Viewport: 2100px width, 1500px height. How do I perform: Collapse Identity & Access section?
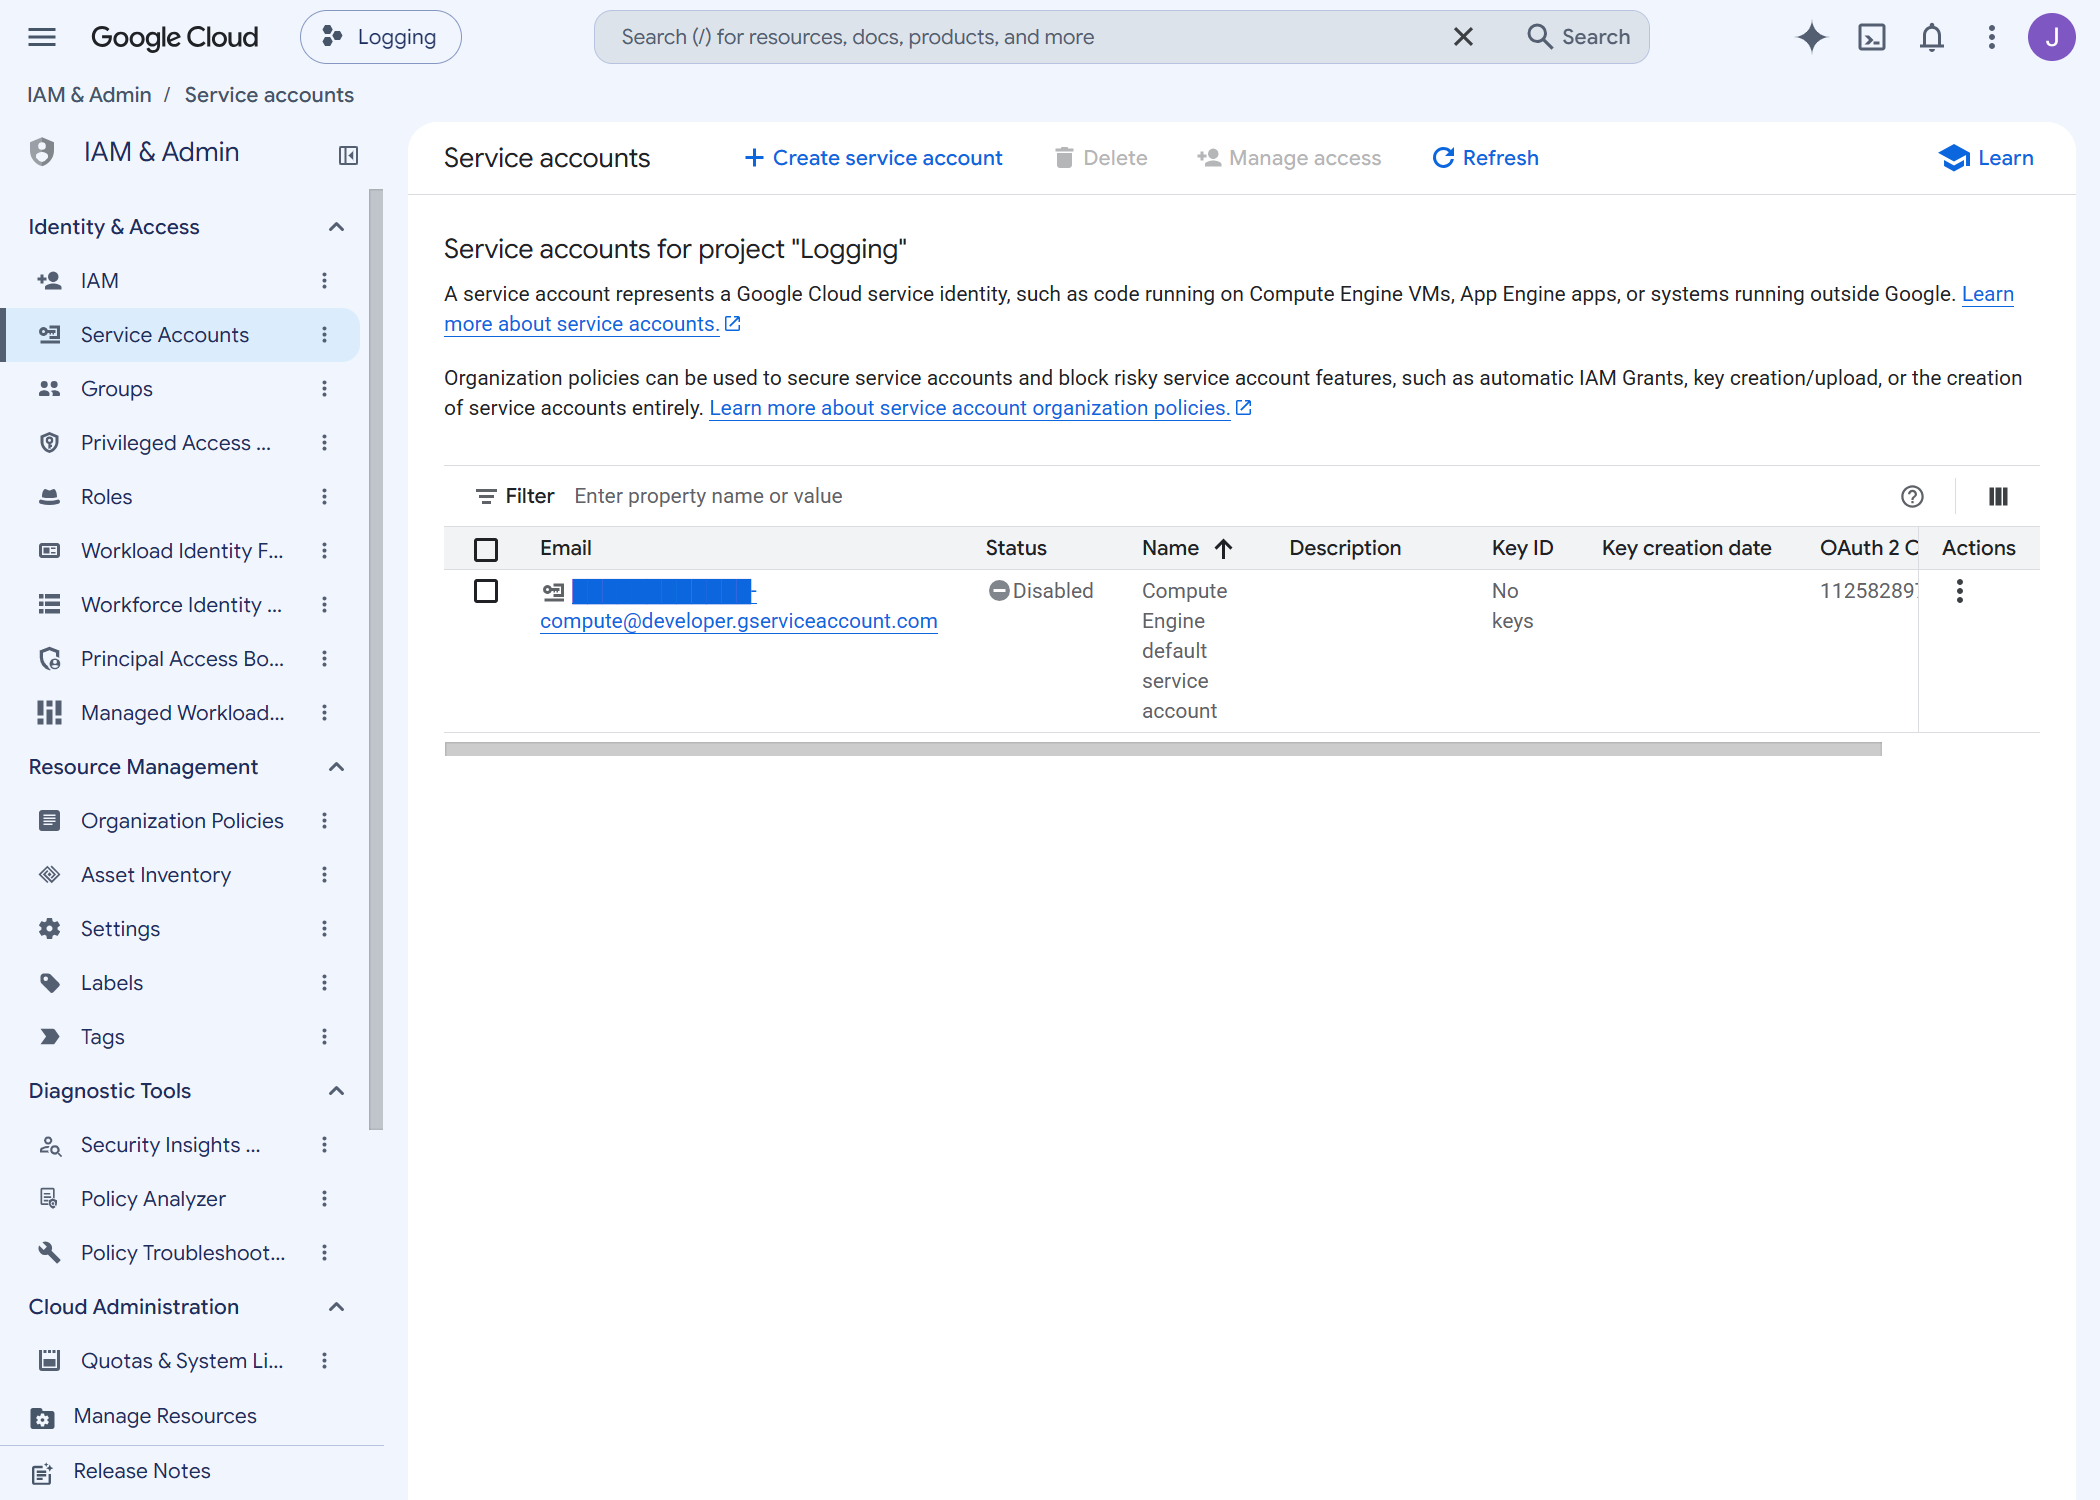tap(336, 227)
